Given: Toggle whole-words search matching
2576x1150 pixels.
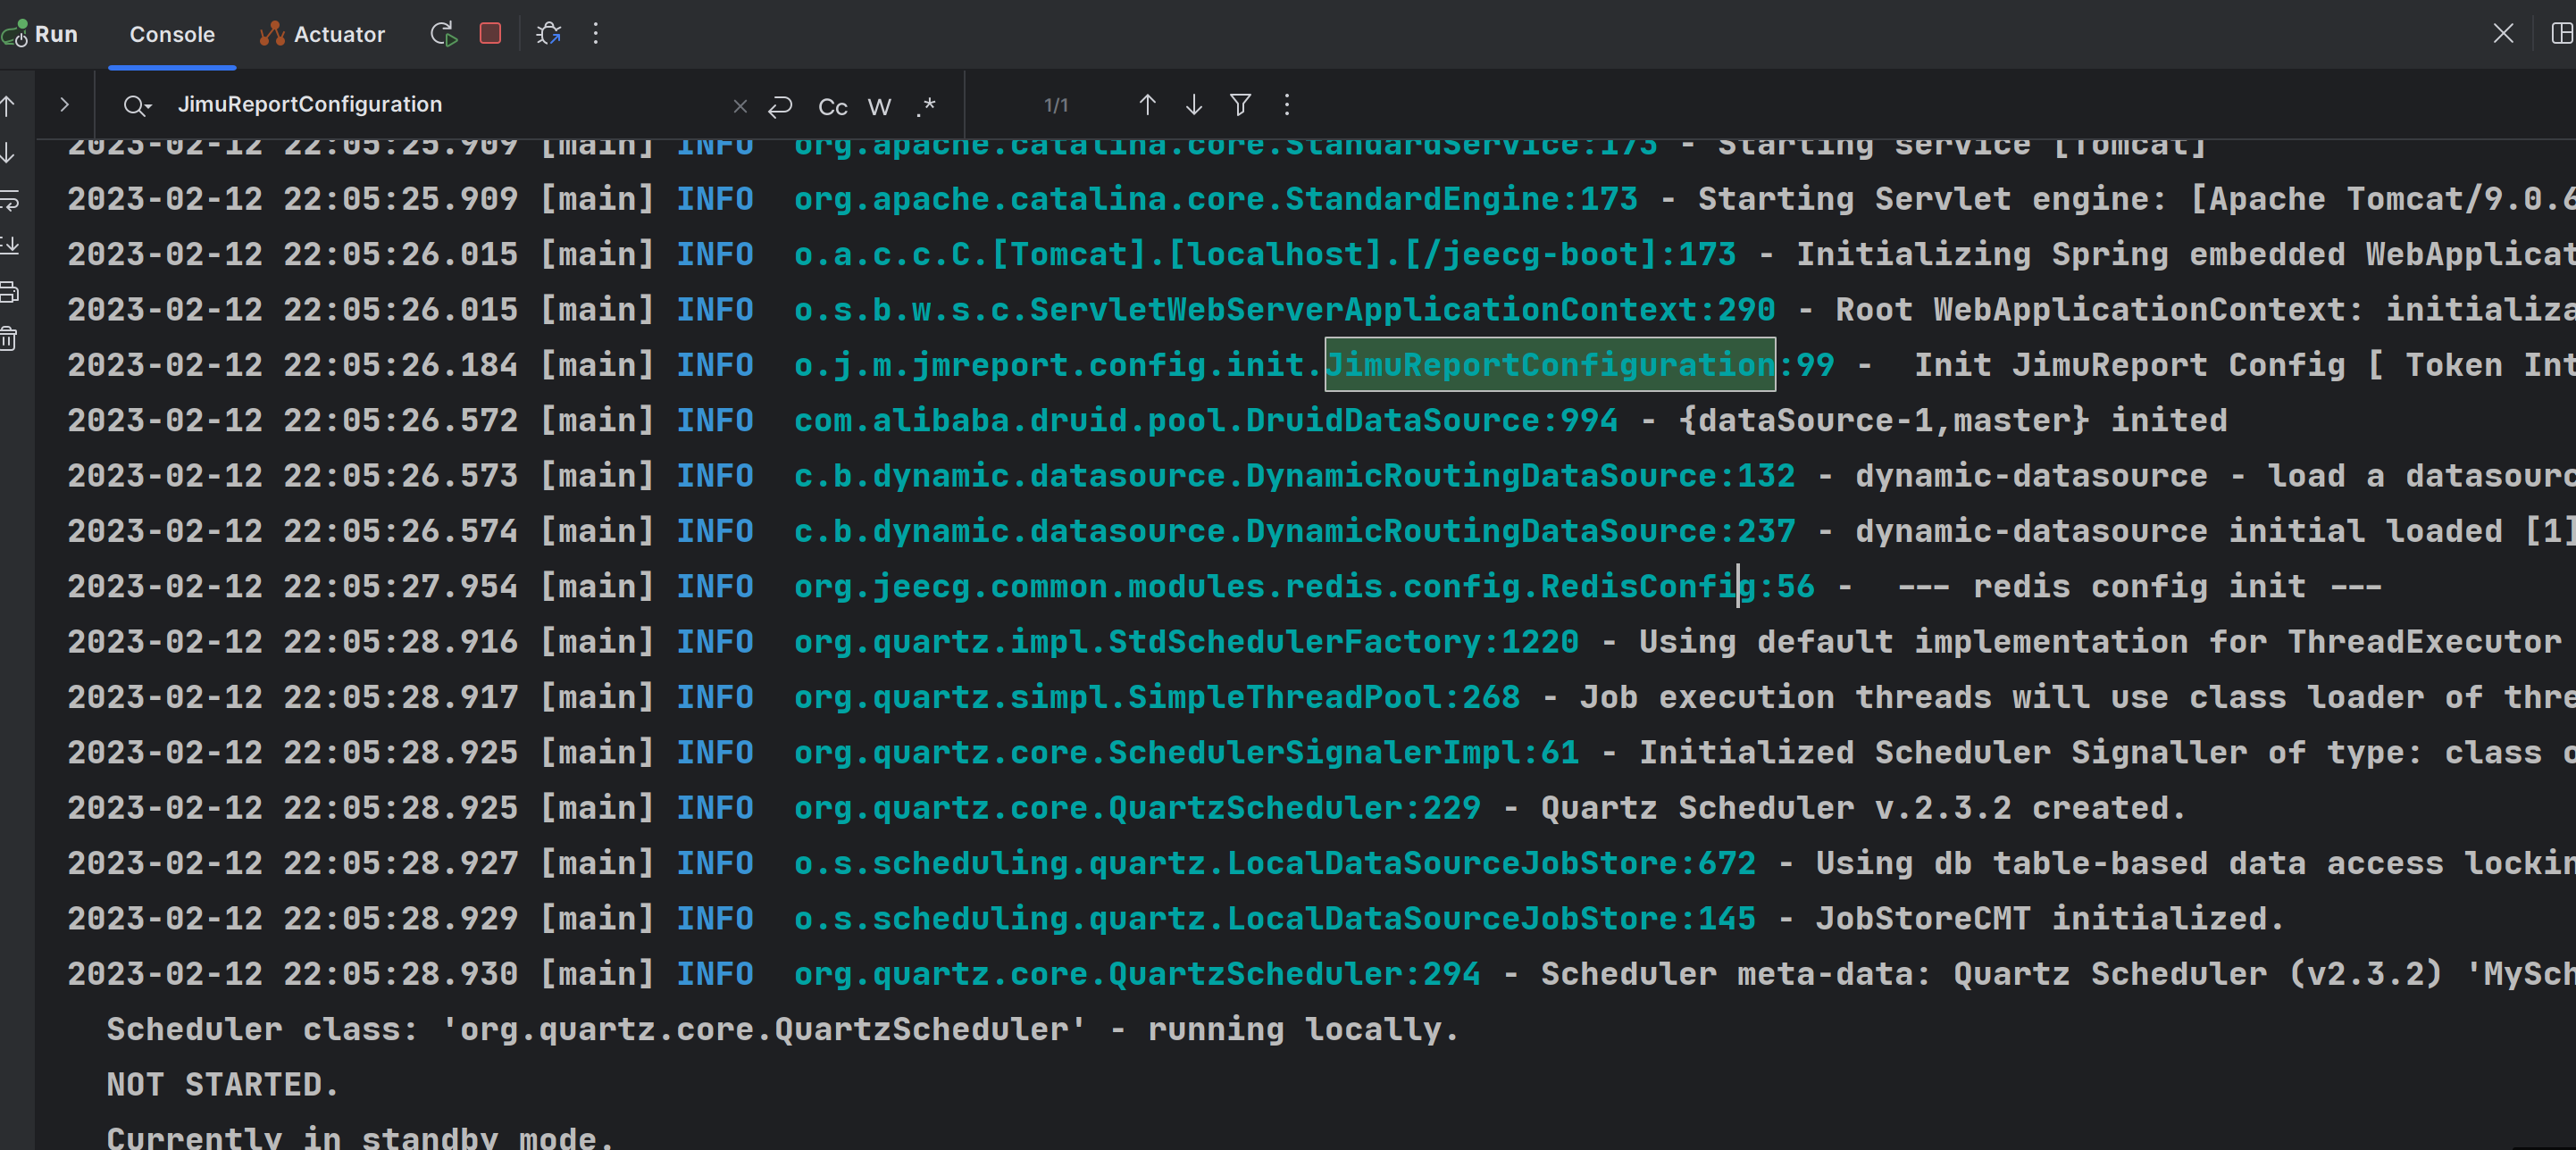Looking at the screenshot, I should tap(879, 106).
